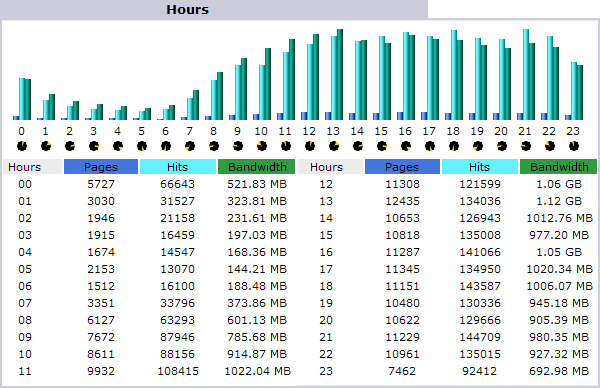Viewport: 600px width, 388px height.
Task: Click the clock icon under hour 8
Action: pos(214,146)
